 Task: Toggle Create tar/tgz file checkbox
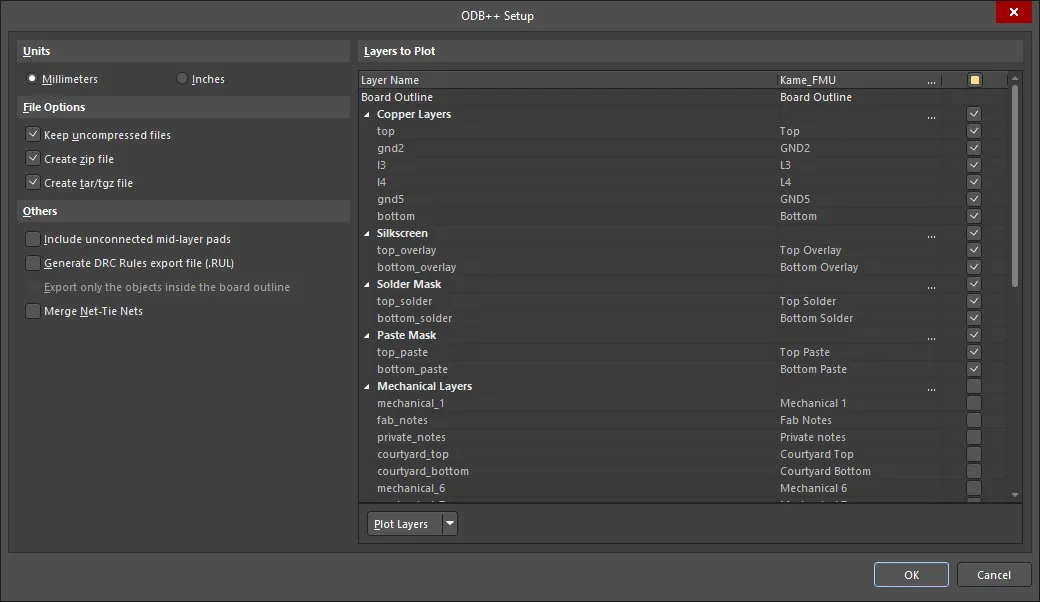[x=32, y=182]
